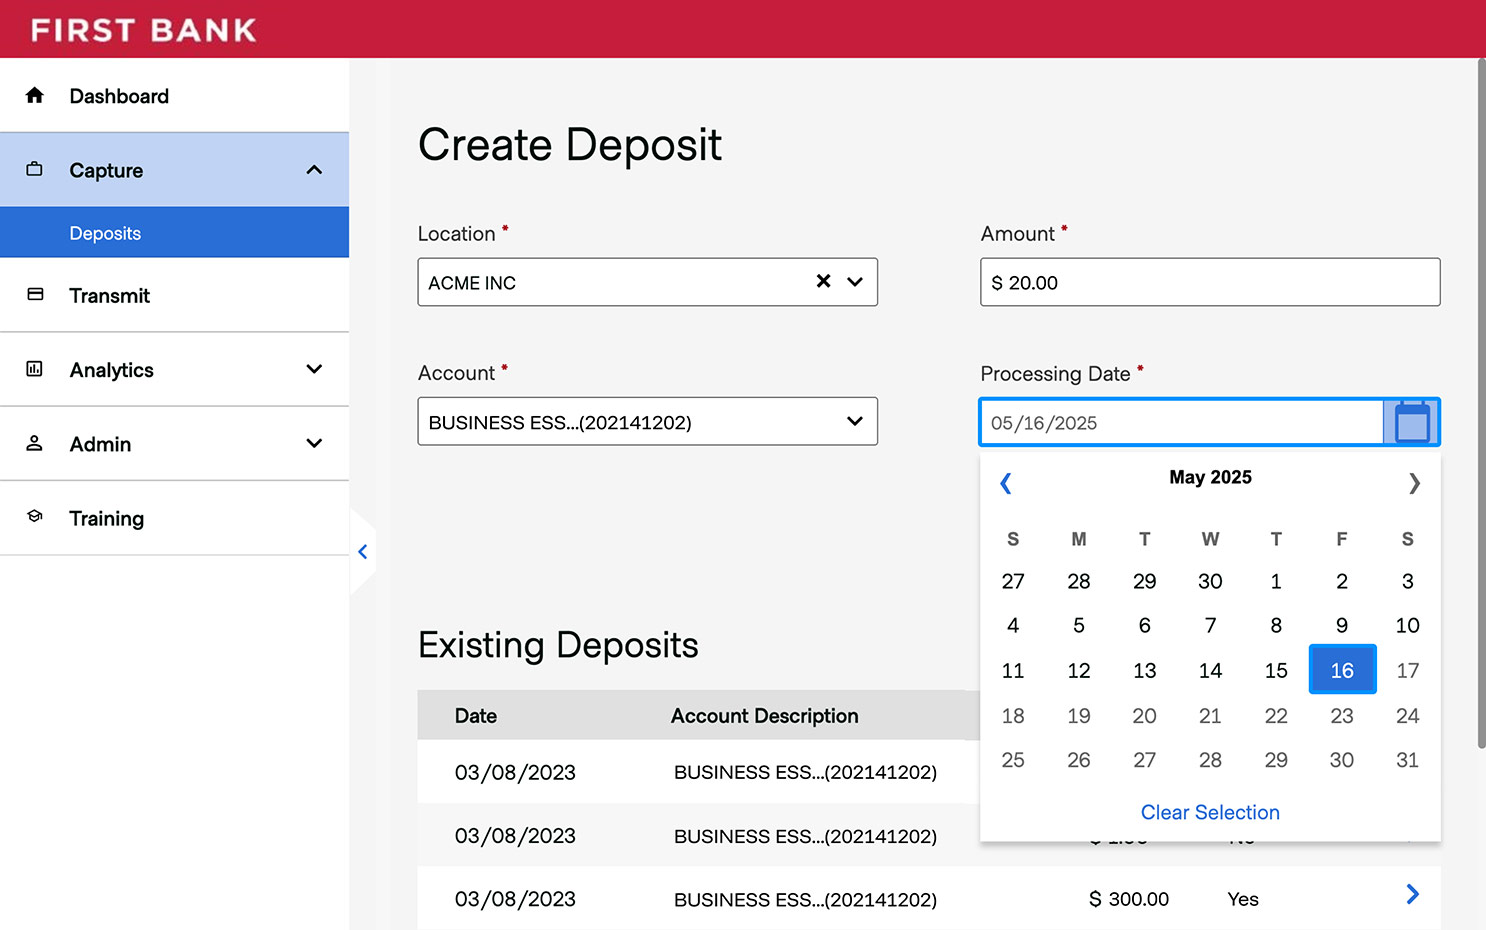This screenshot has width=1486, height=930.
Task: Select May 12 in the calendar
Action: 1079,670
